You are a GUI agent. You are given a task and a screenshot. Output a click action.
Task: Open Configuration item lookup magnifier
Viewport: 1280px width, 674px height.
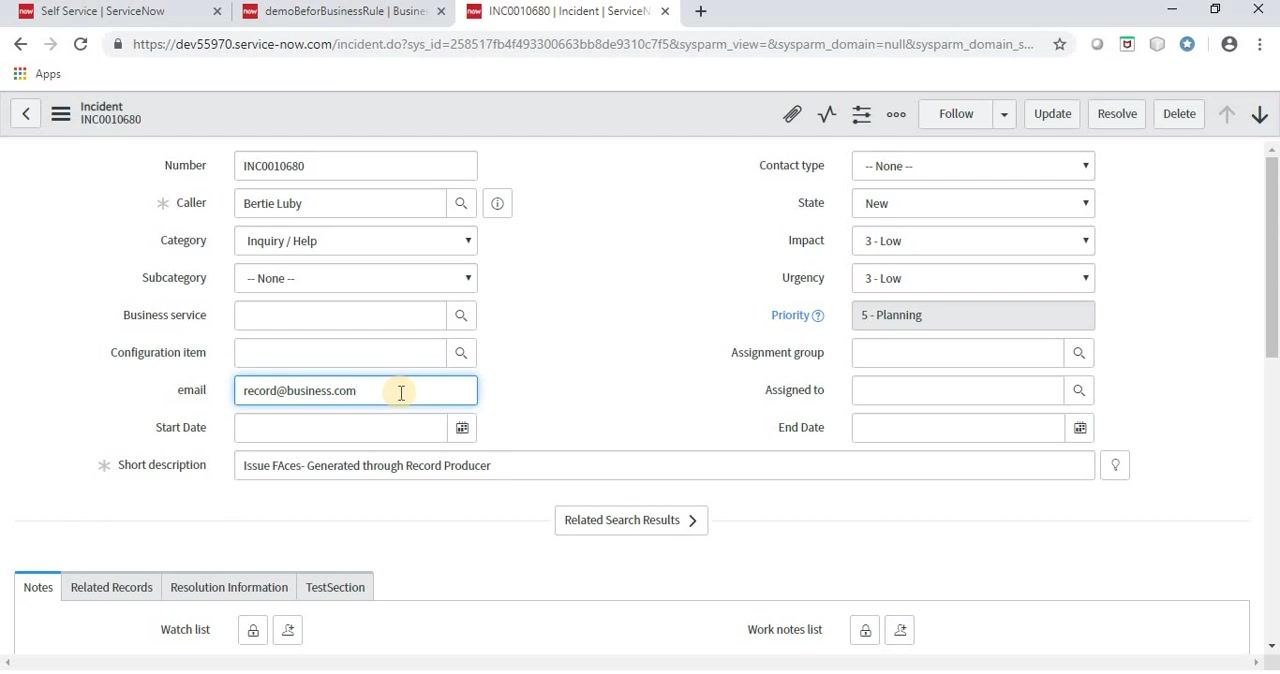tap(461, 353)
